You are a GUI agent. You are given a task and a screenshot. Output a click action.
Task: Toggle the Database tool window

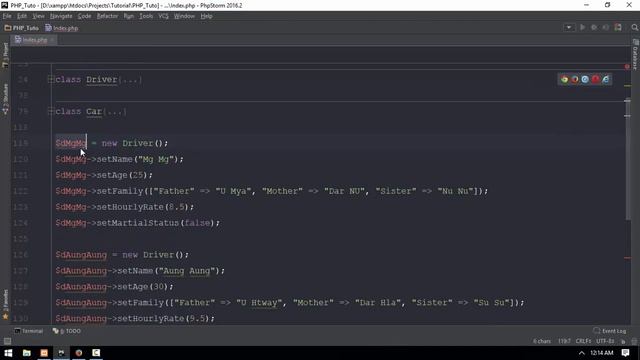(x=635, y=54)
